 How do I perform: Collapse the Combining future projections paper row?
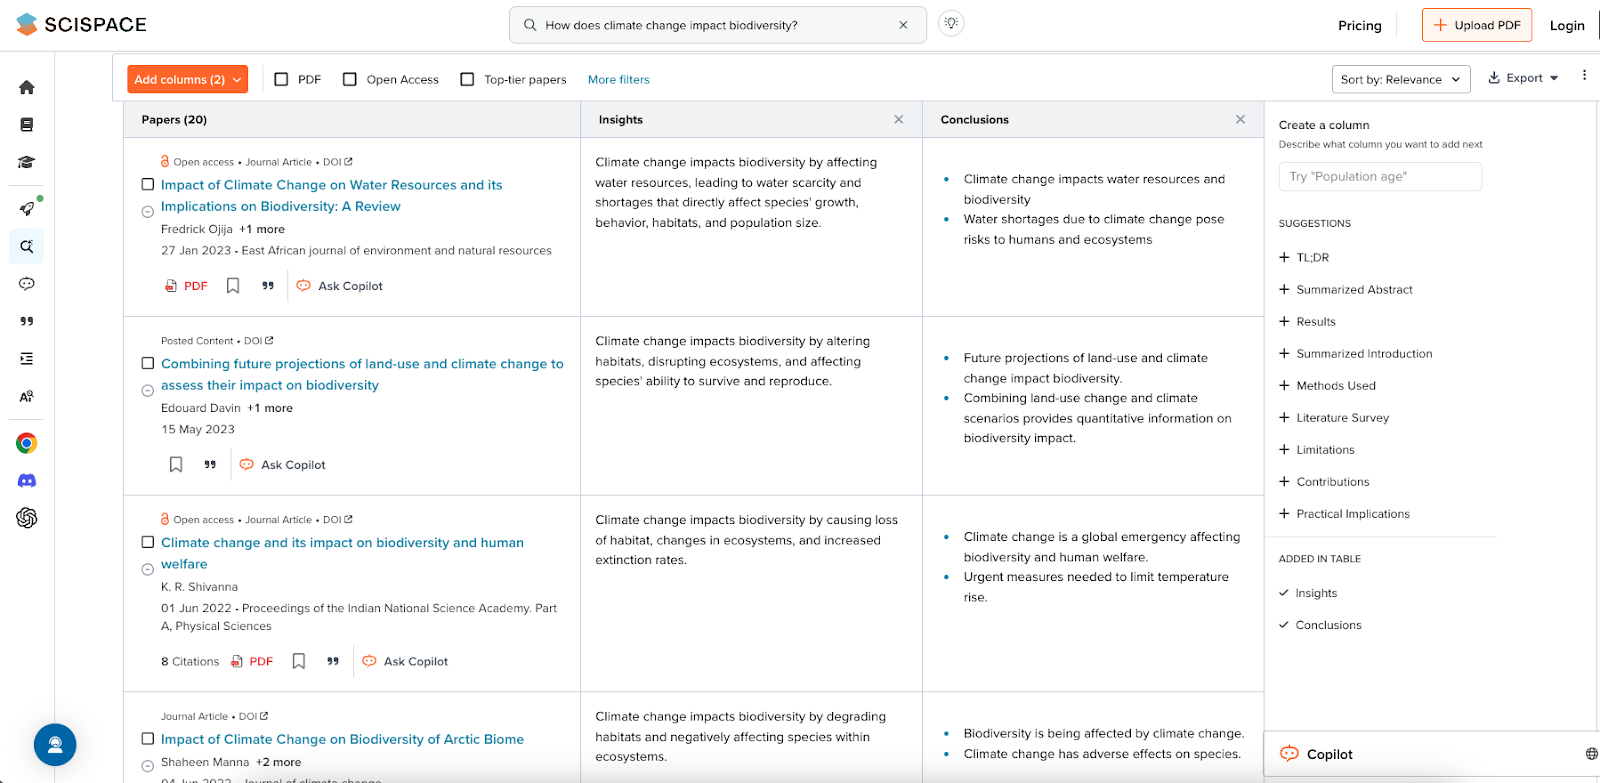pyautogui.click(x=148, y=390)
